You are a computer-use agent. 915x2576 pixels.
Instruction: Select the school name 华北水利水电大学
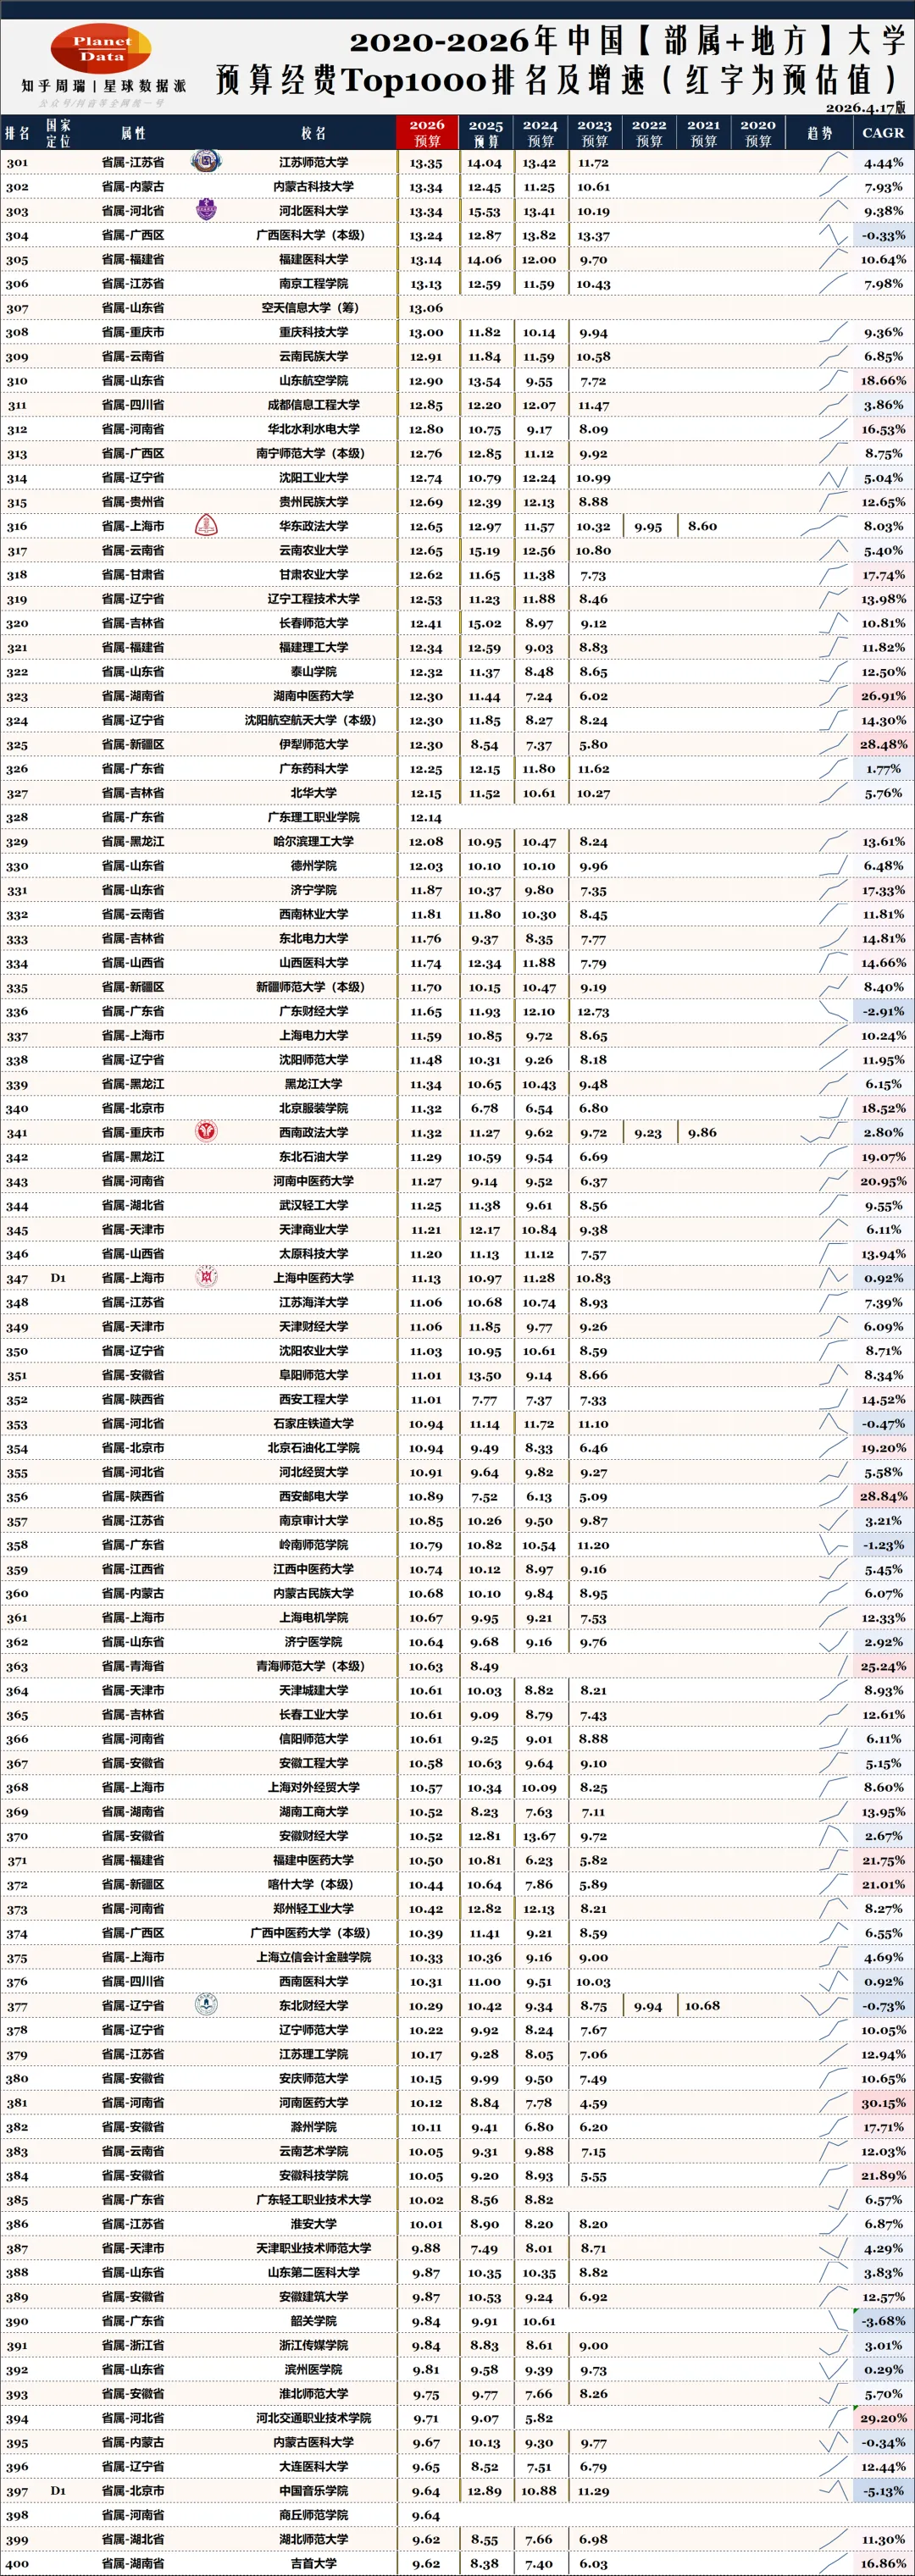pyautogui.click(x=313, y=428)
